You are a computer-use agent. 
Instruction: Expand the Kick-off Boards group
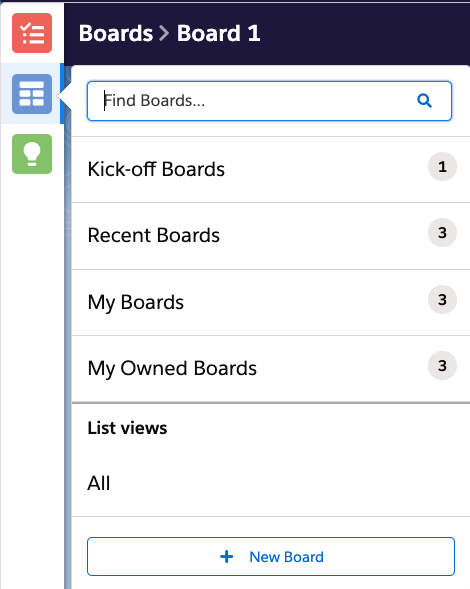(x=271, y=169)
